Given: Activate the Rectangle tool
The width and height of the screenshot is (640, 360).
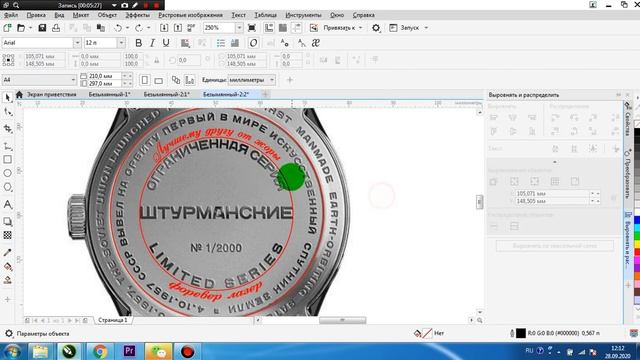Looking at the screenshot, I should [x=7, y=159].
